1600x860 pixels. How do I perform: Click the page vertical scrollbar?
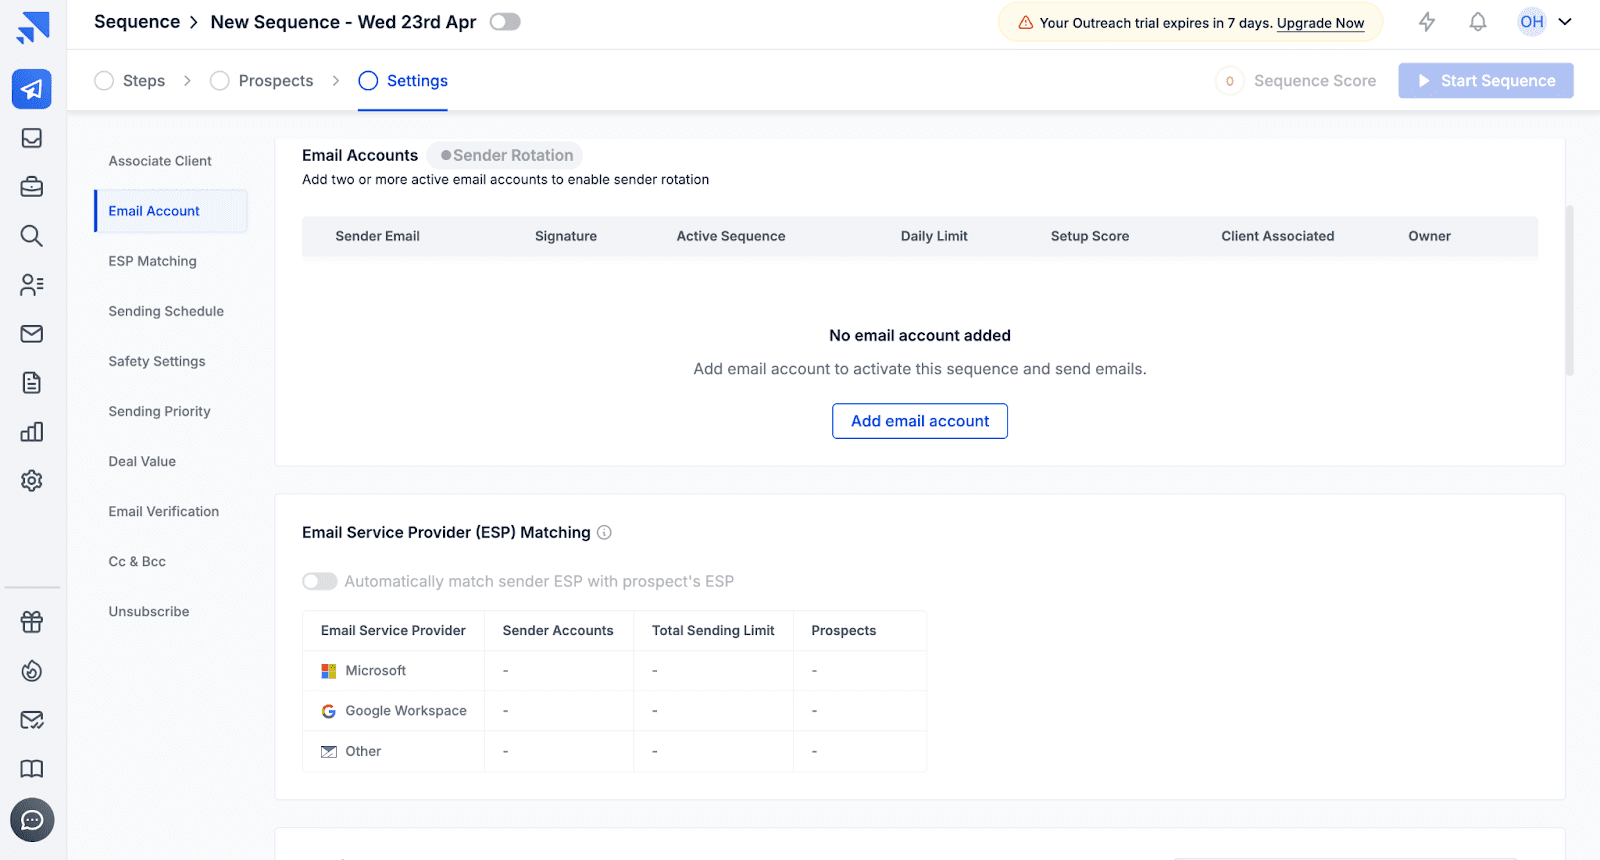pos(1569,290)
